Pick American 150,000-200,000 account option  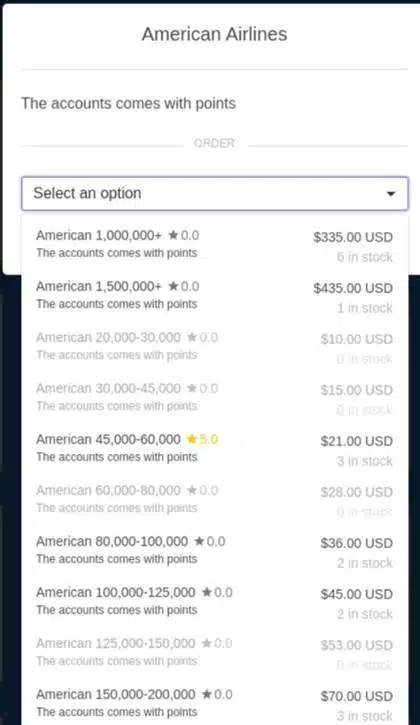(x=215, y=704)
